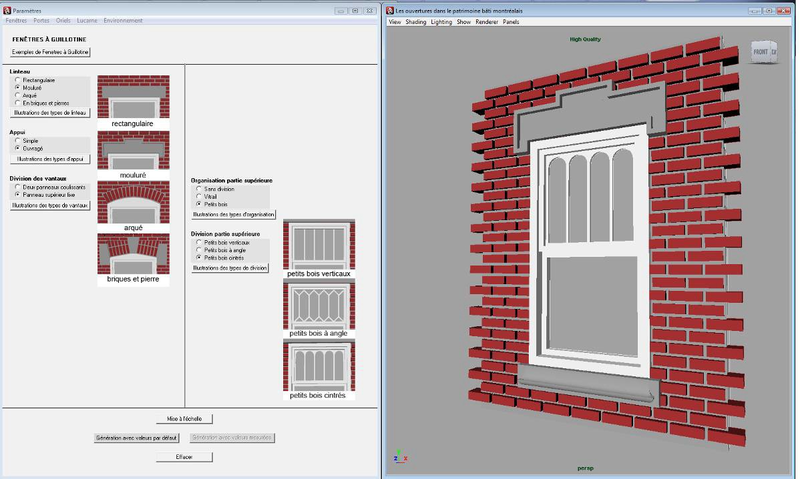Click the Organisation partie supérieure label
This screenshot has width=800, height=479.
[x=232, y=181]
